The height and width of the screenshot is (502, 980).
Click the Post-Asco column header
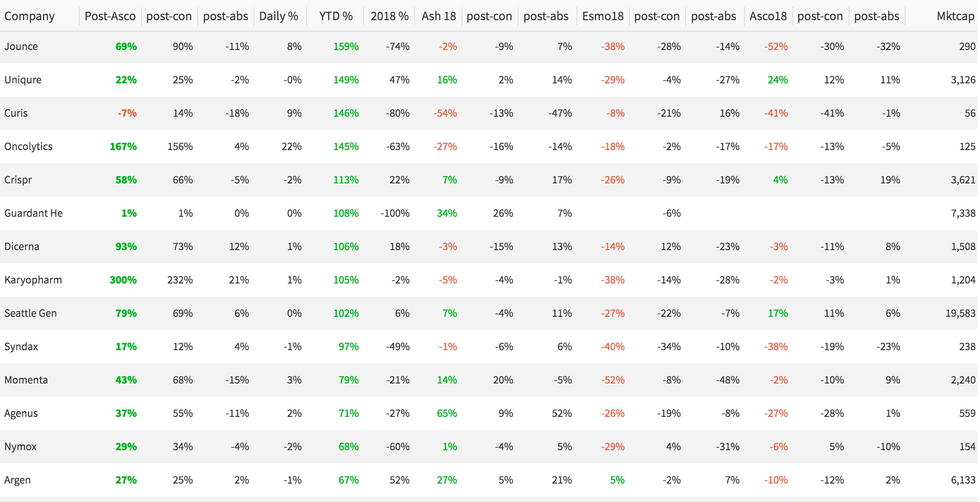pyautogui.click(x=110, y=16)
